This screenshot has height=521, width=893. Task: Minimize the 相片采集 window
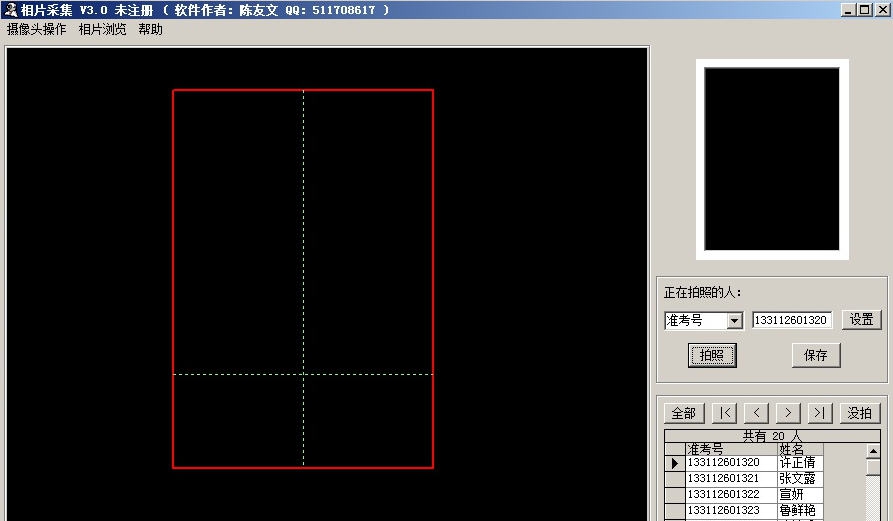click(x=848, y=10)
